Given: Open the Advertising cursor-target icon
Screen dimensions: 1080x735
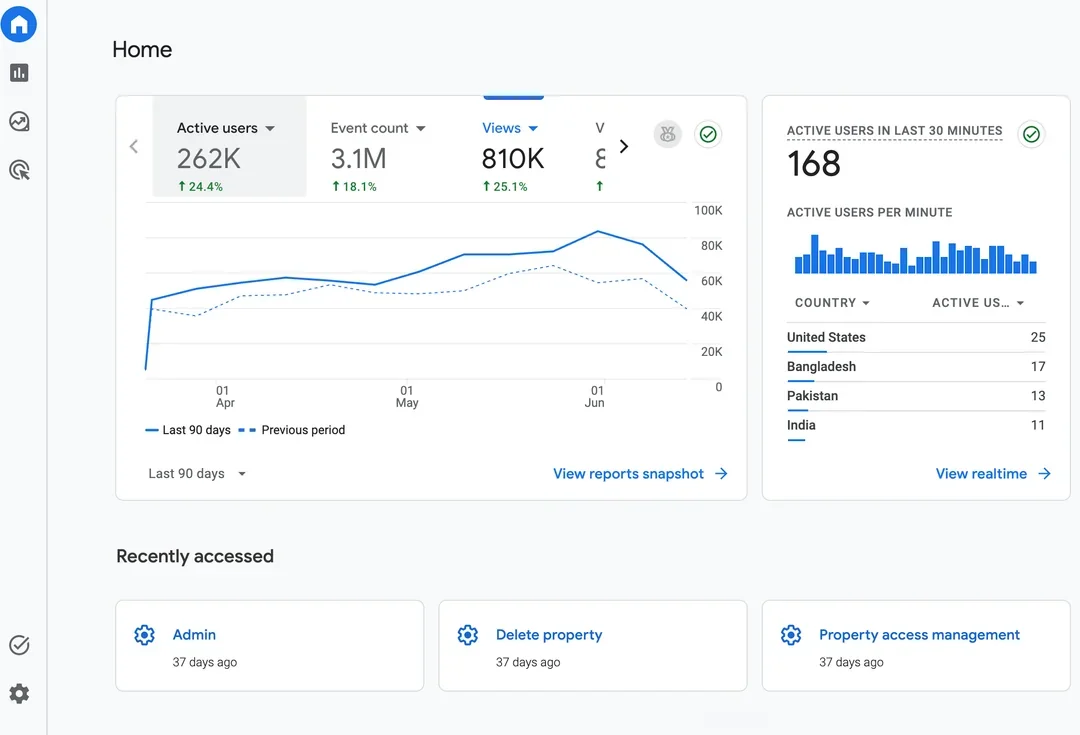Looking at the screenshot, I should [x=19, y=169].
